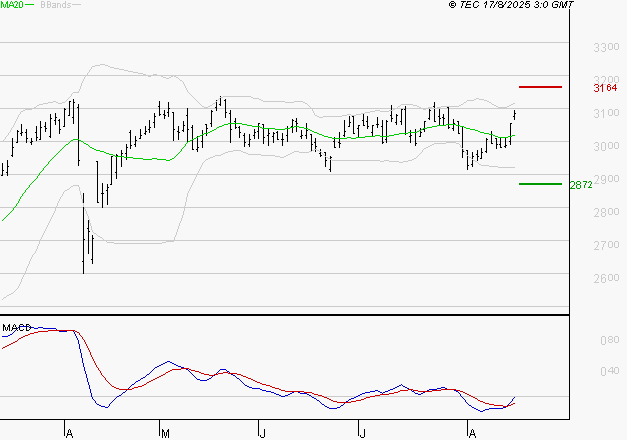Click the 040 MACD axis label
This screenshot has height=440, width=627.
click(610, 372)
